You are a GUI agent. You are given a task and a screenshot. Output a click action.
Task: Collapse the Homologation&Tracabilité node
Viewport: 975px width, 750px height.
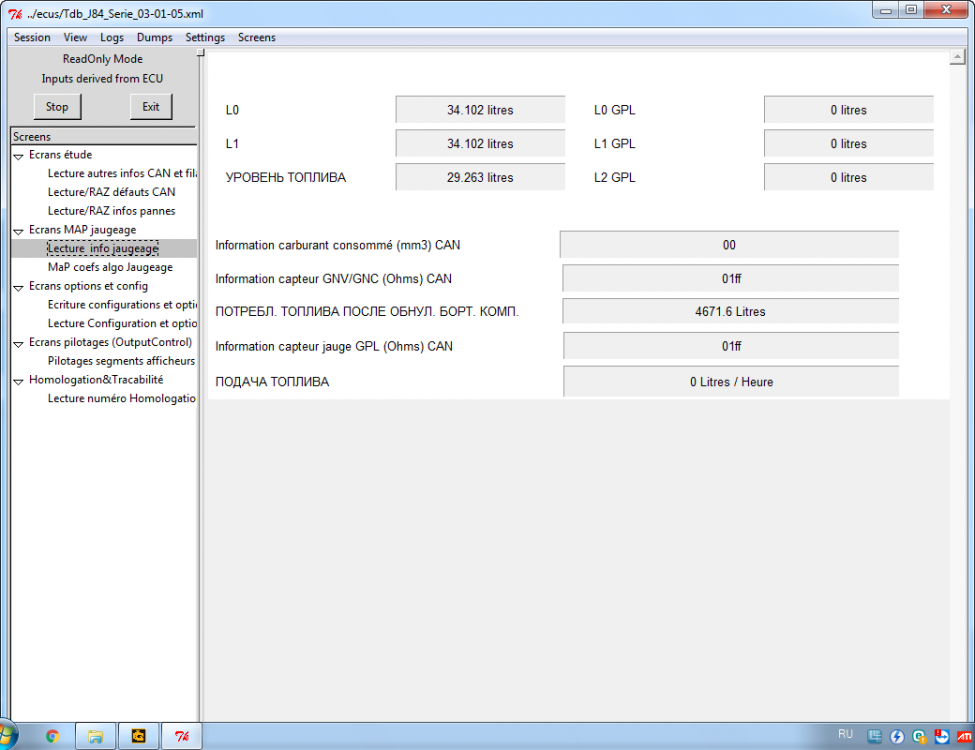pyautogui.click(x=19, y=381)
